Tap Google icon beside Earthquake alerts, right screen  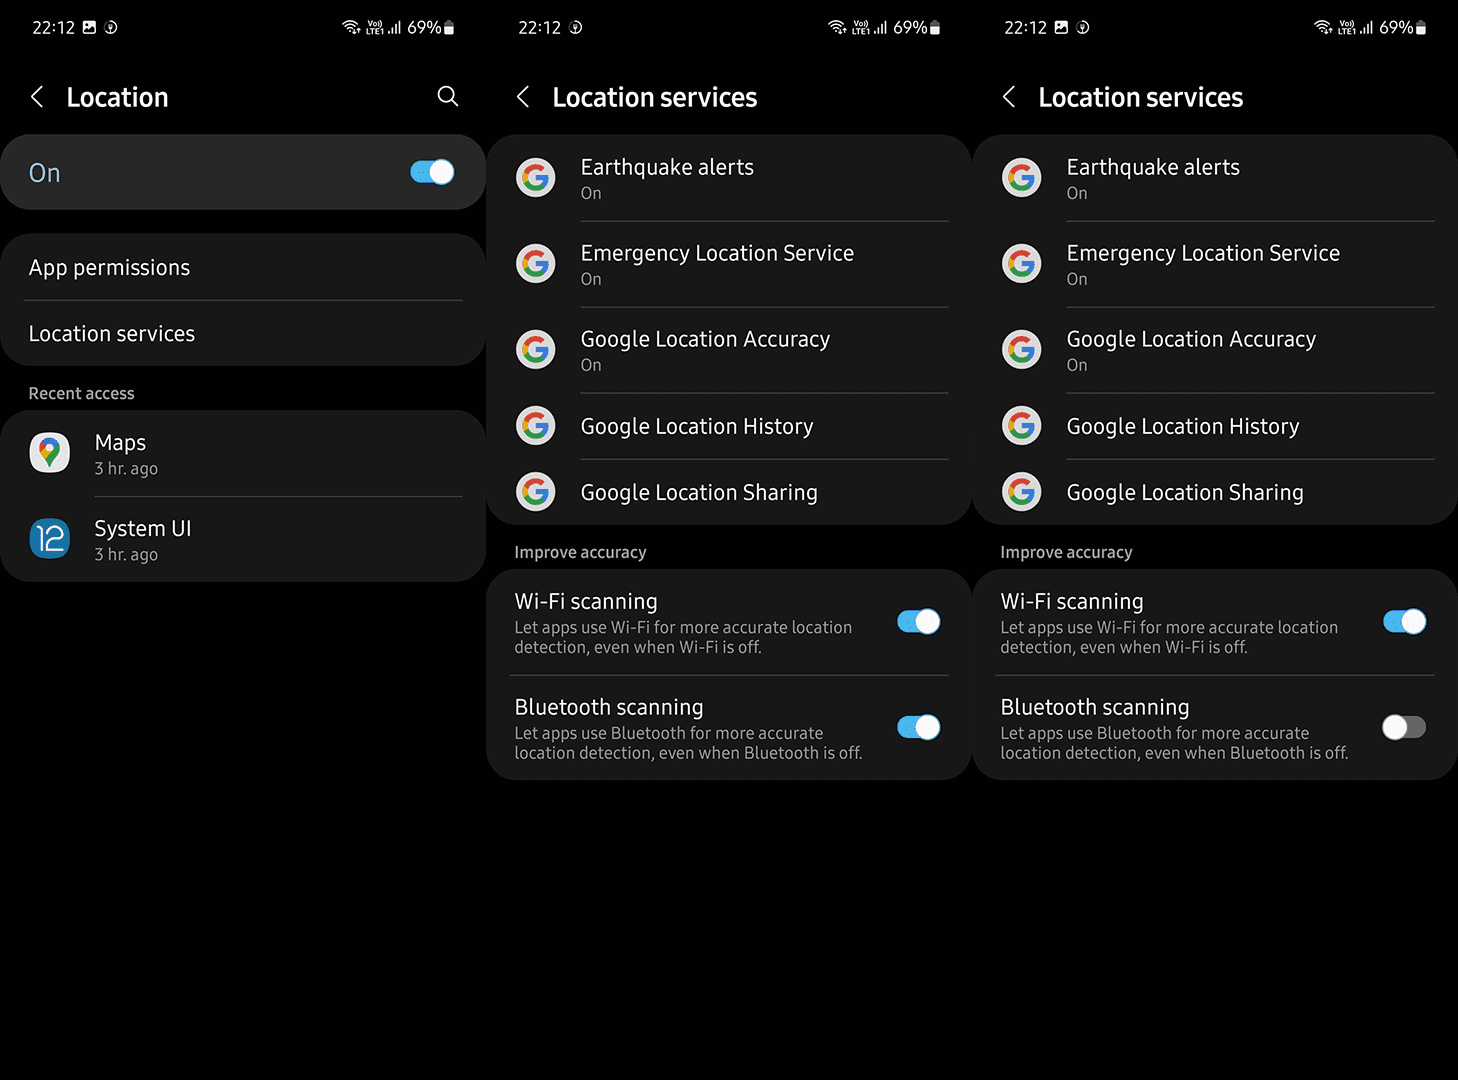coord(1022,178)
